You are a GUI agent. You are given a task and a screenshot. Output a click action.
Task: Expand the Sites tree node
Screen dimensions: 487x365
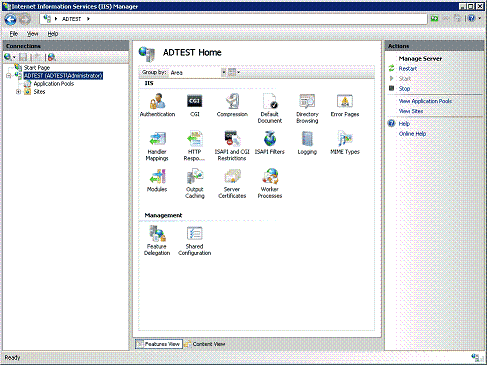pyautogui.click(x=19, y=92)
